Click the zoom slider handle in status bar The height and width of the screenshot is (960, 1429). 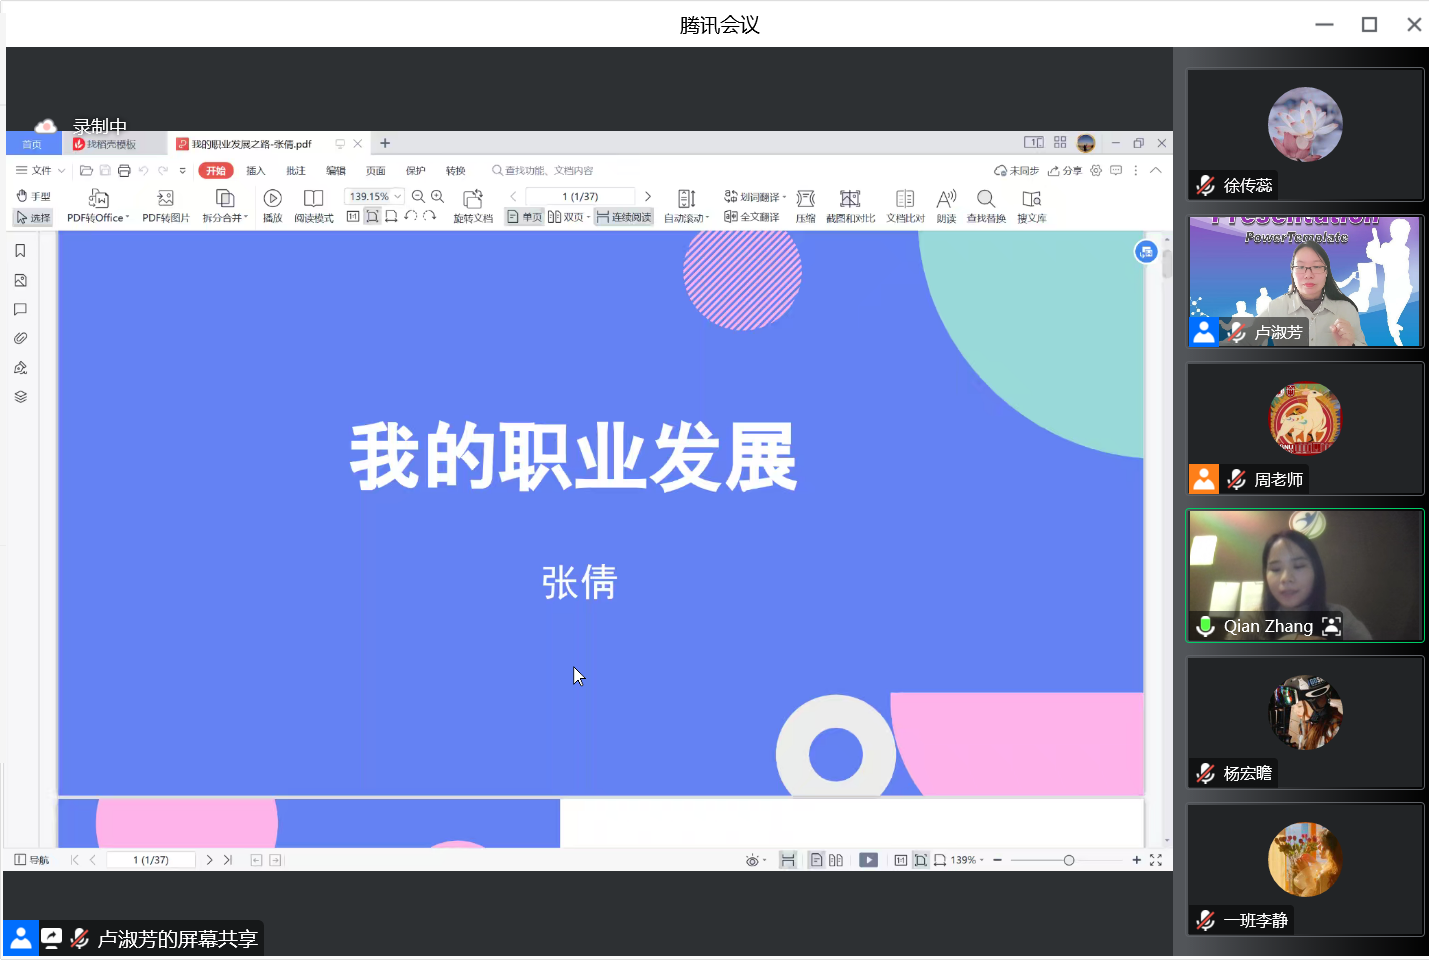click(1069, 860)
